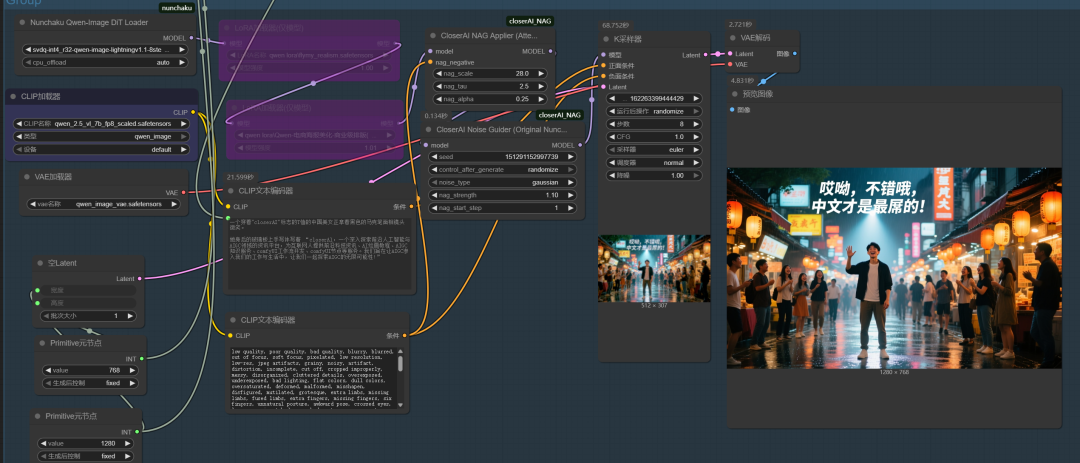Open the 设备 default dropdown
This screenshot has height=463, width=1080.
pyautogui.click(x=101, y=149)
